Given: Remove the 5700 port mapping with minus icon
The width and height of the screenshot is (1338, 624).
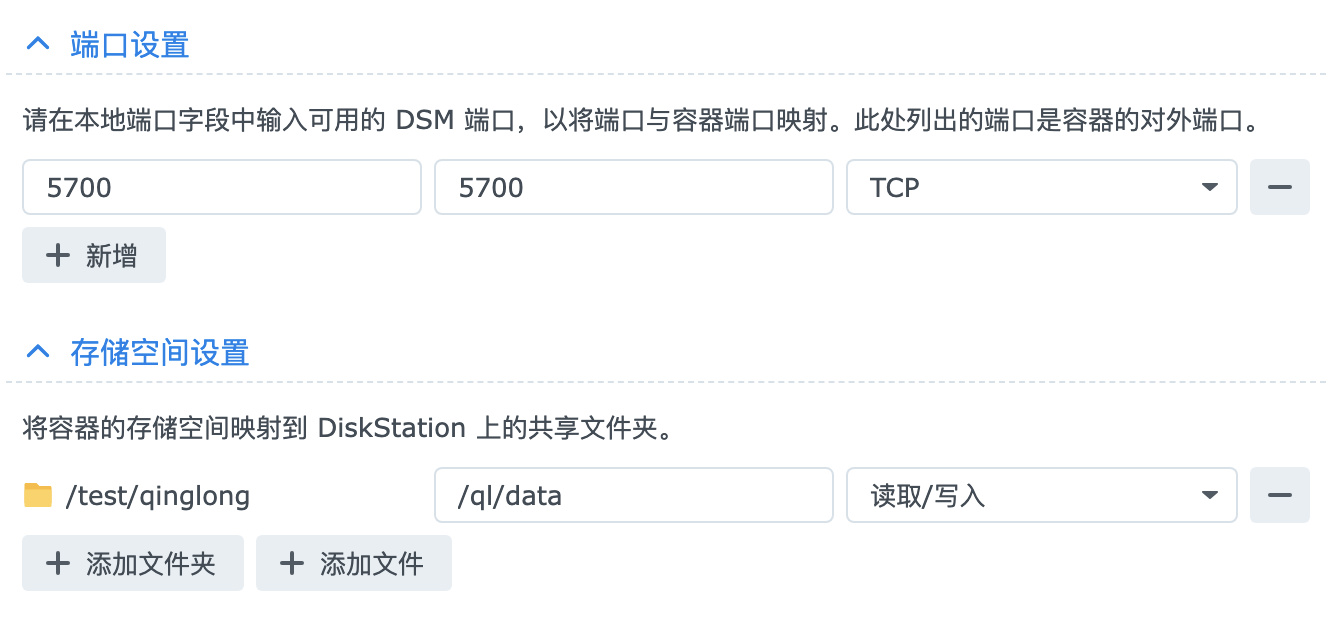Looking at the screenshot, I should (1280, 187).
